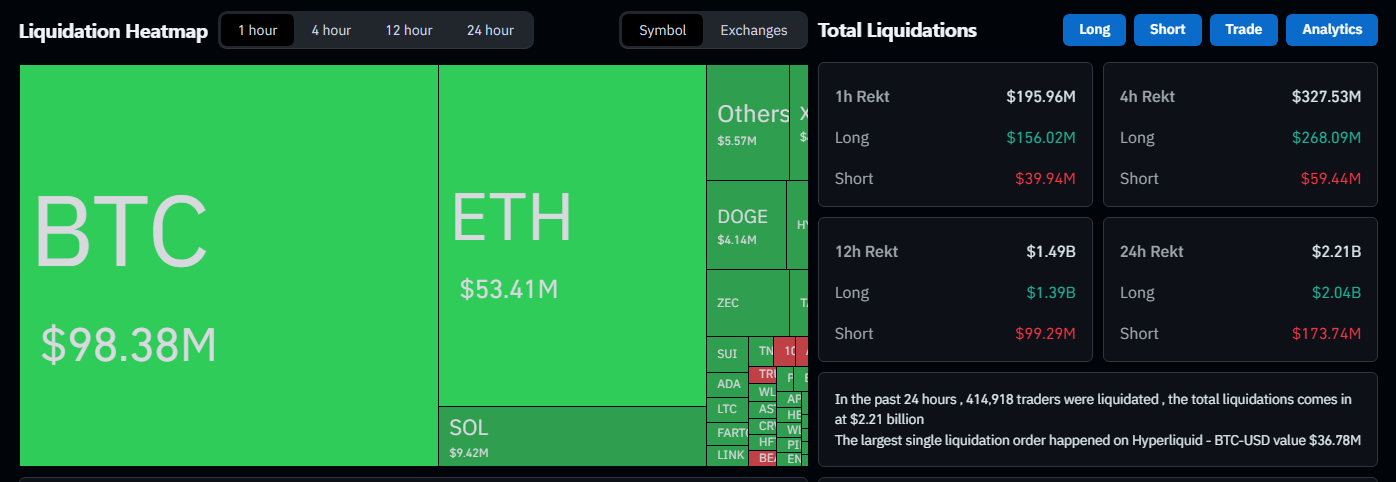This screenshot has width=1396, height=482.
Task: Click the blue Short button
Action: [1167, 30]
